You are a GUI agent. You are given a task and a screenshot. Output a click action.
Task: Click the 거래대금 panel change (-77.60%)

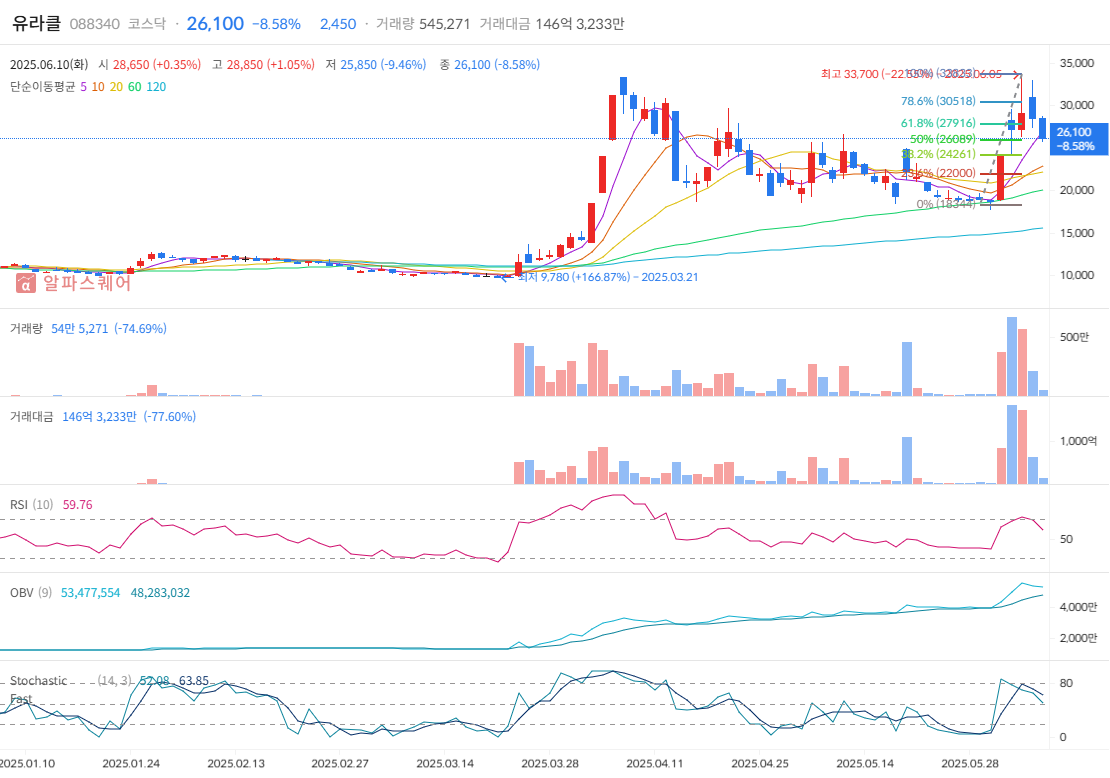pyautogui.click(x=169, y=416)
